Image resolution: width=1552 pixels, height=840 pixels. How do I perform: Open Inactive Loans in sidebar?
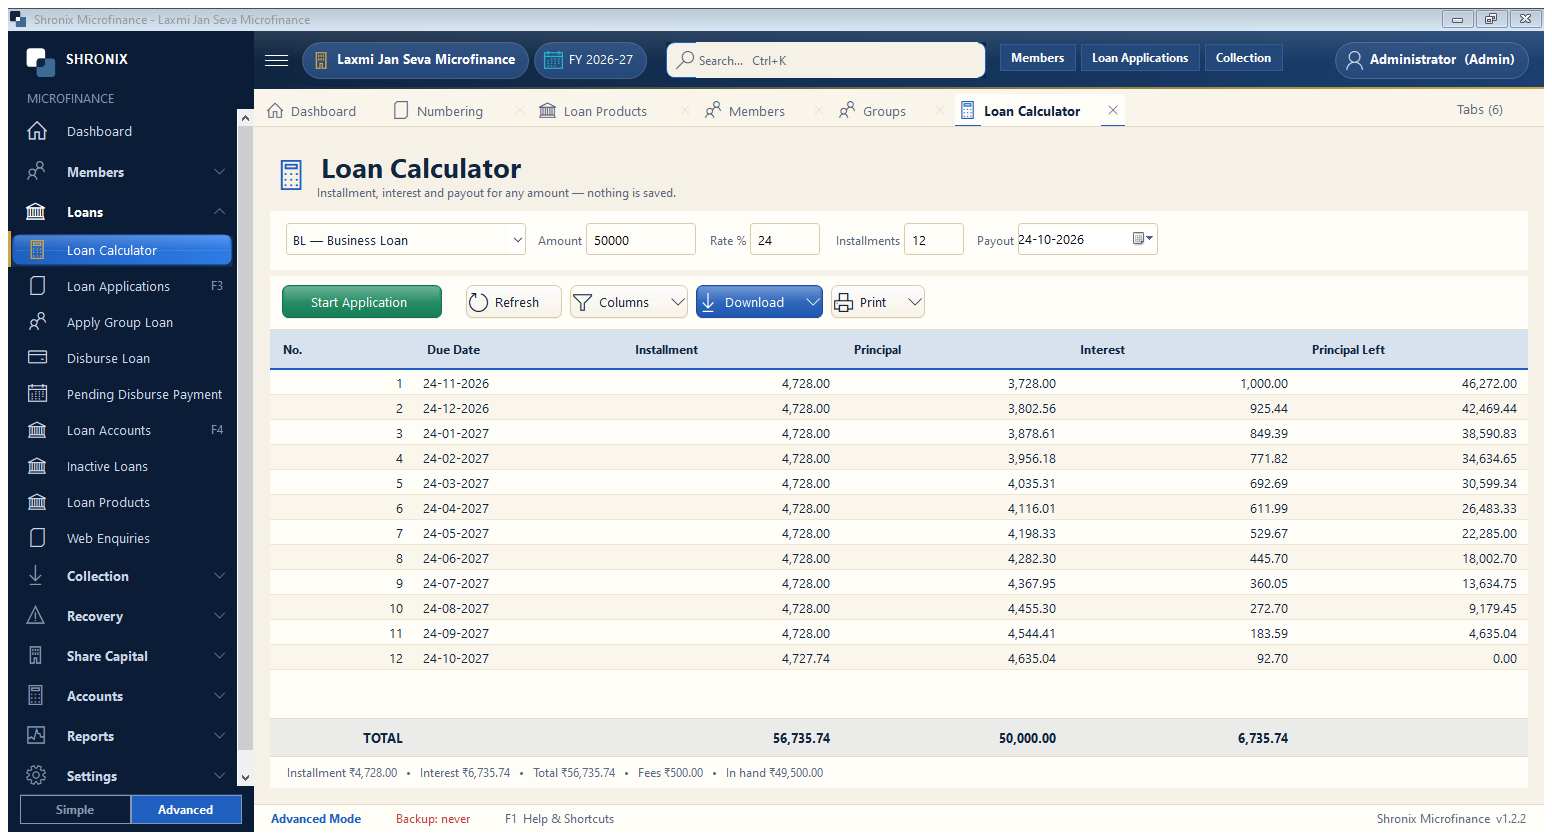[121, 466]
